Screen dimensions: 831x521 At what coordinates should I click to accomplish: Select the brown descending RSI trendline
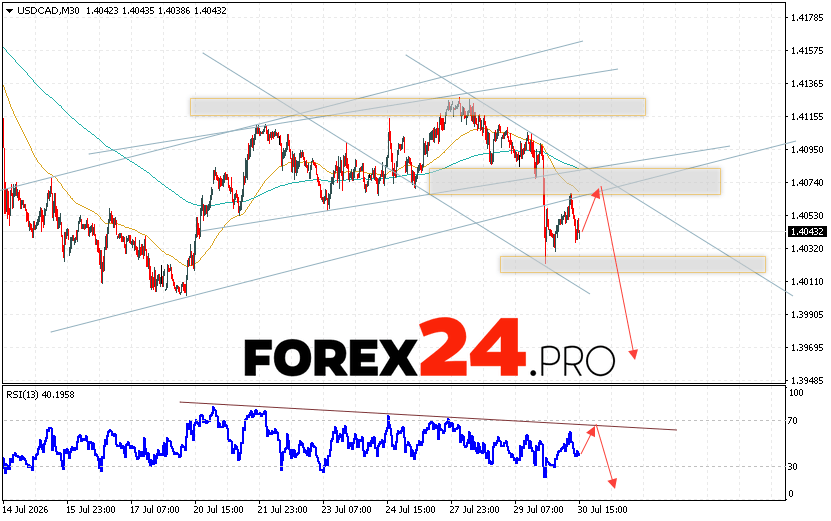(428, 416)
